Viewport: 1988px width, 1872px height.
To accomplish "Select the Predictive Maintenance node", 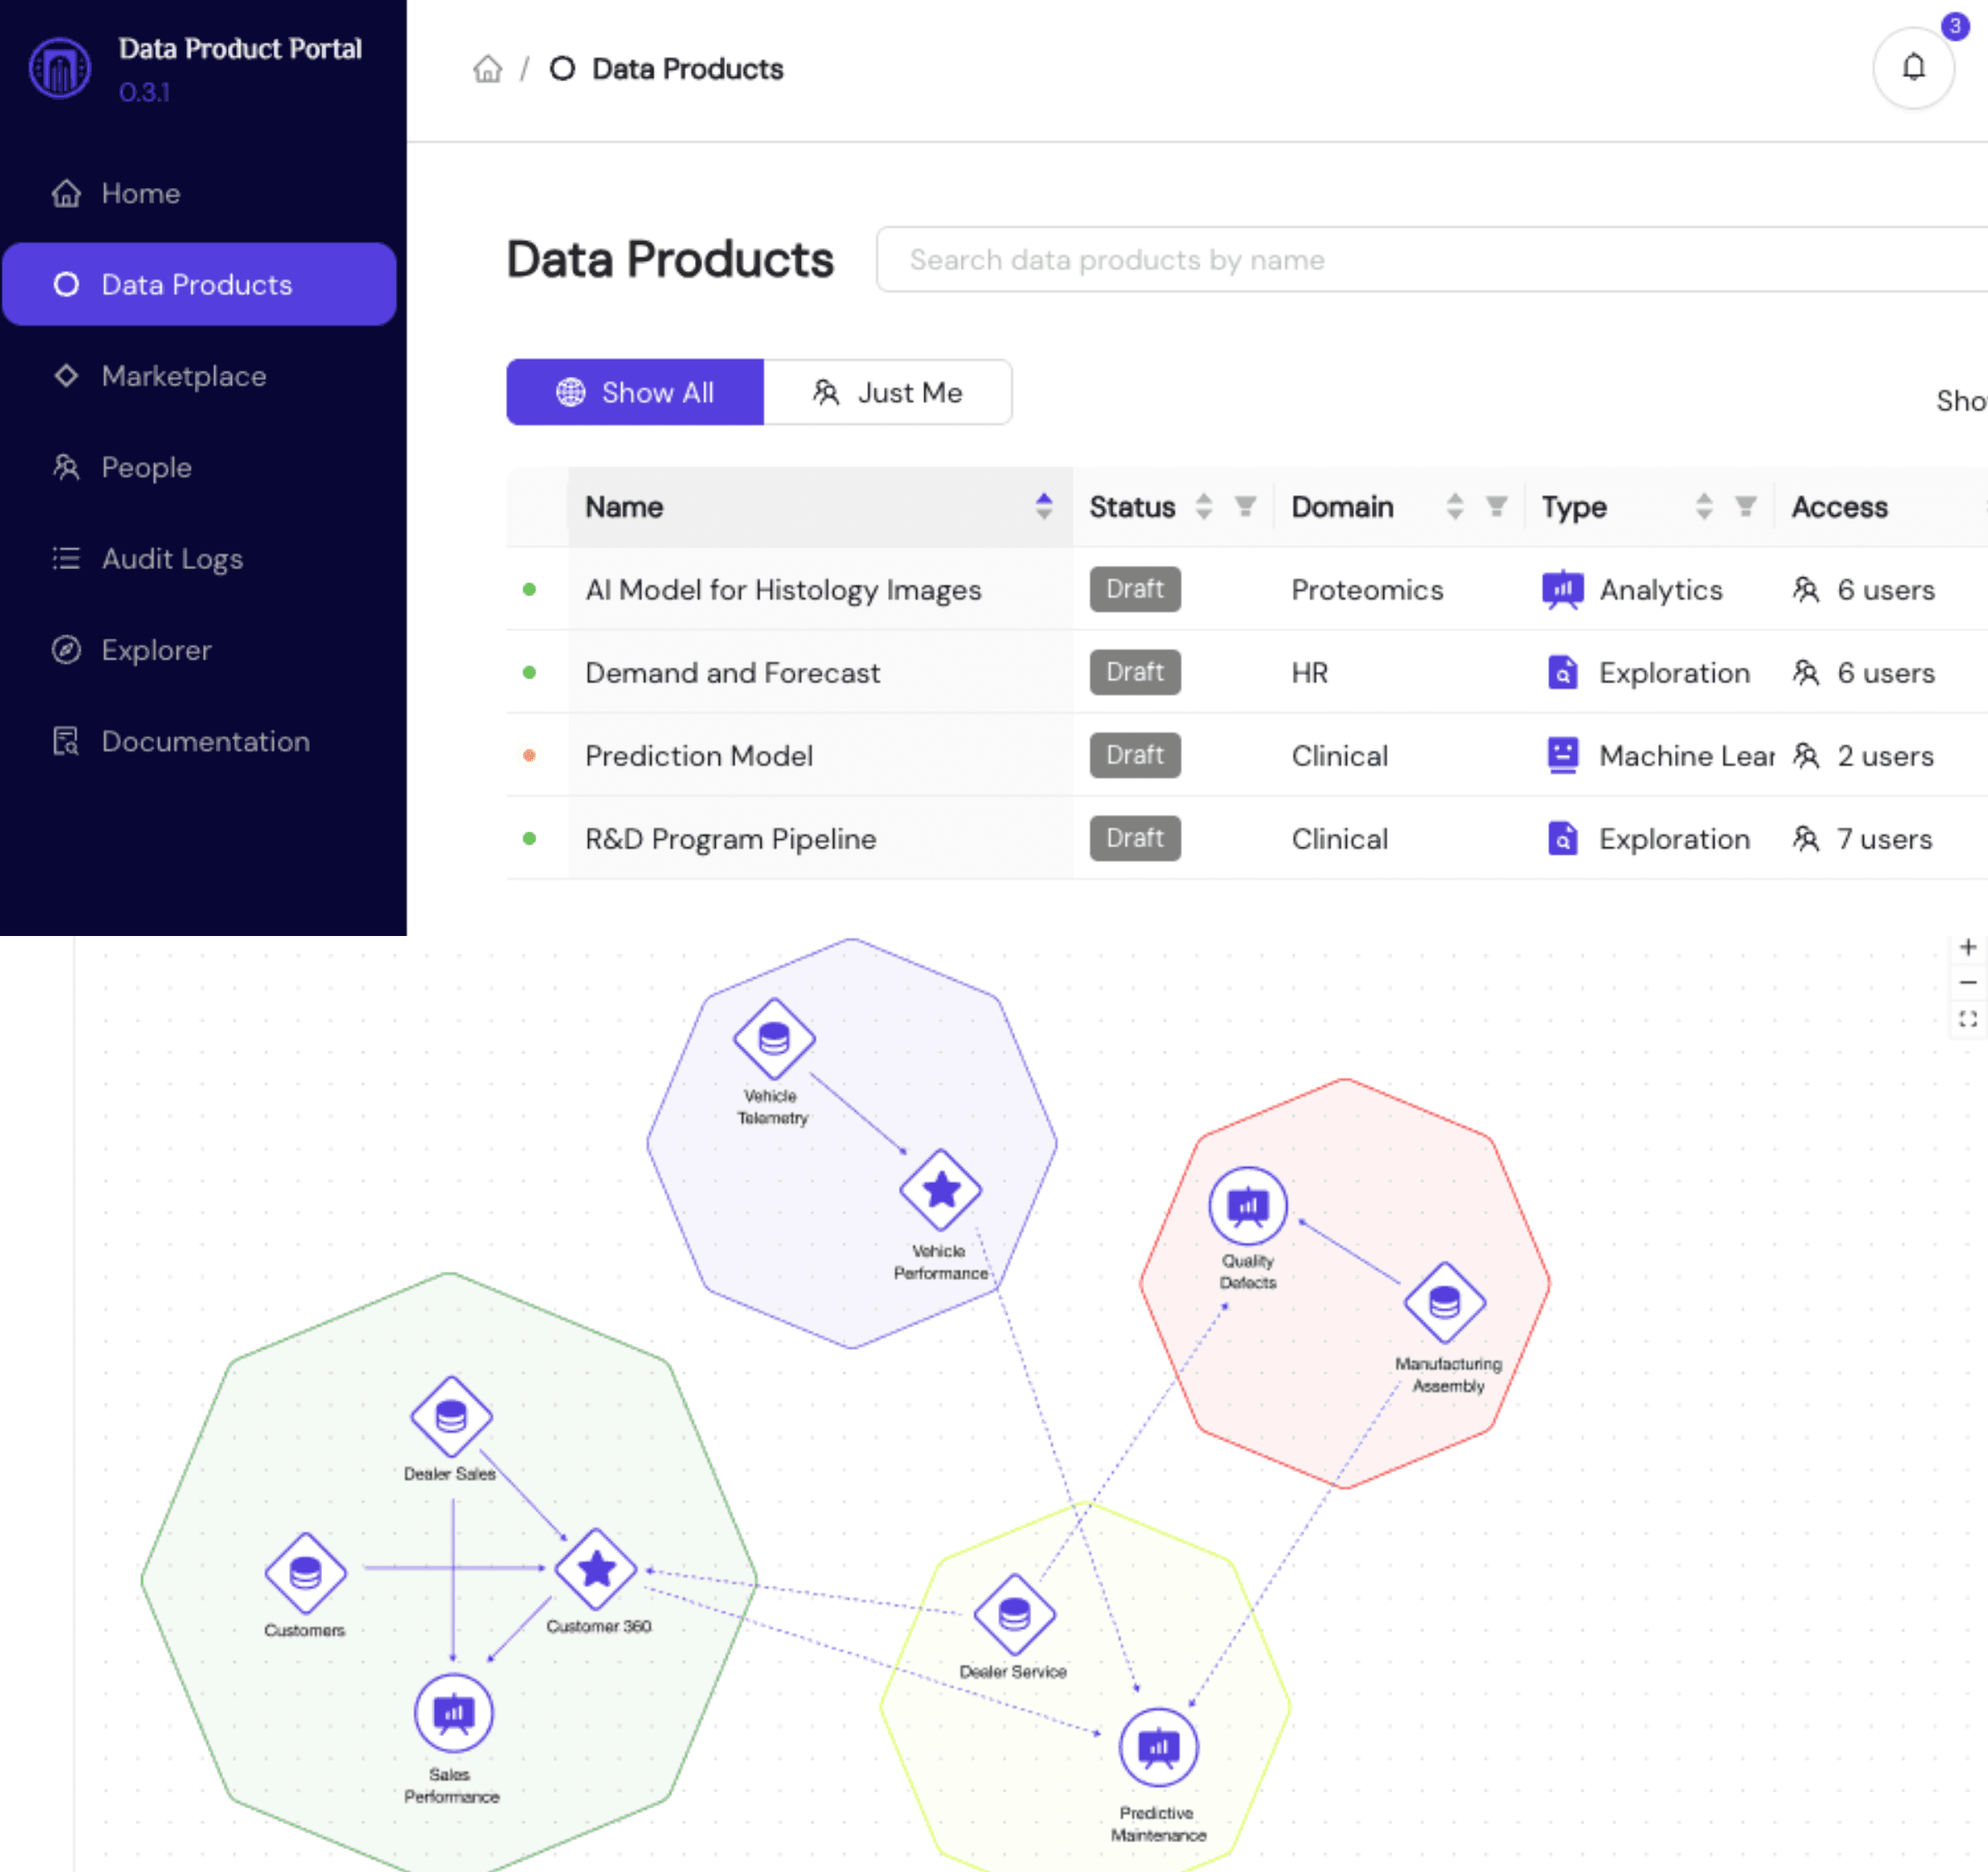I will tap(1158, 1747).
